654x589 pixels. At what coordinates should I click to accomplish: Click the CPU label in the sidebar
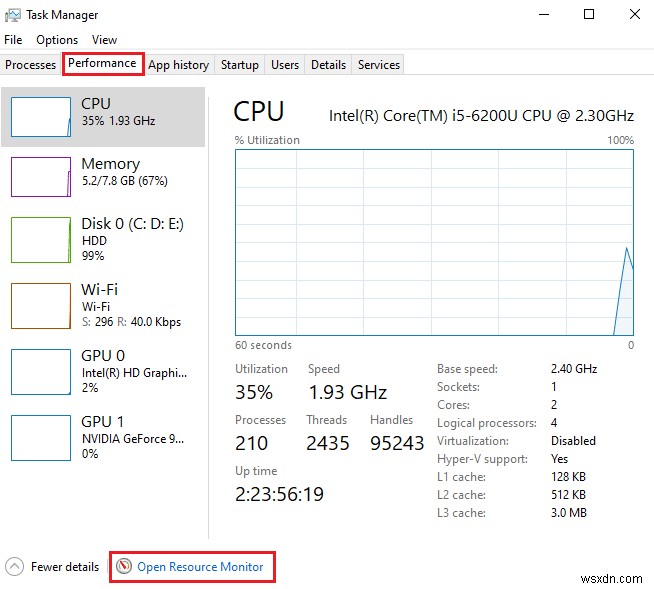tap(96, 103)
